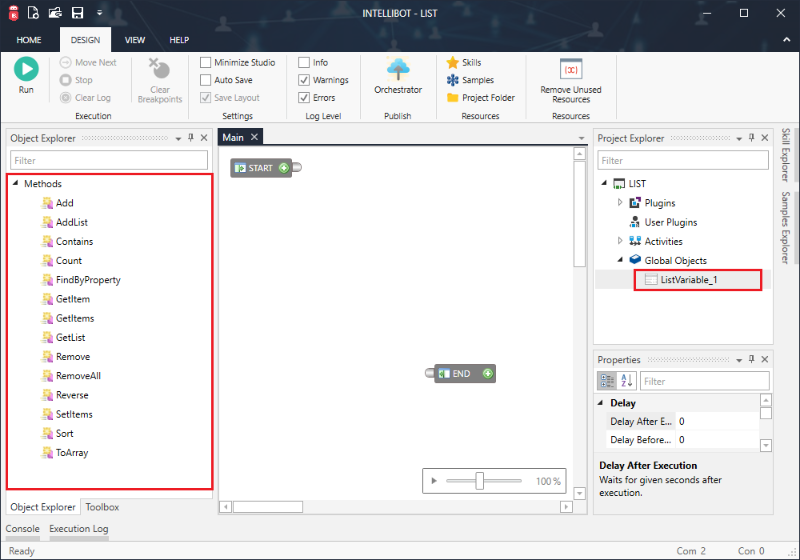Click the categorized view icon in Properties
800x560 pixels.
[607, 380]
